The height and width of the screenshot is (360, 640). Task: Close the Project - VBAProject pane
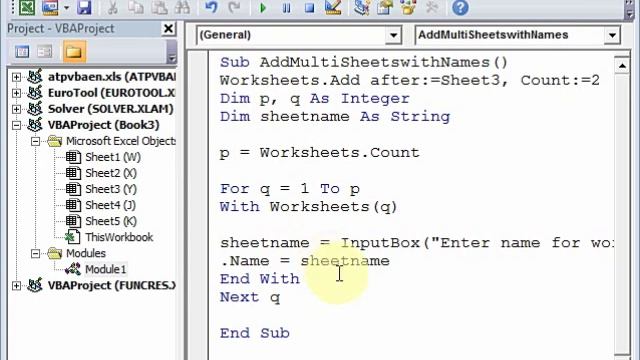[168, 29]
